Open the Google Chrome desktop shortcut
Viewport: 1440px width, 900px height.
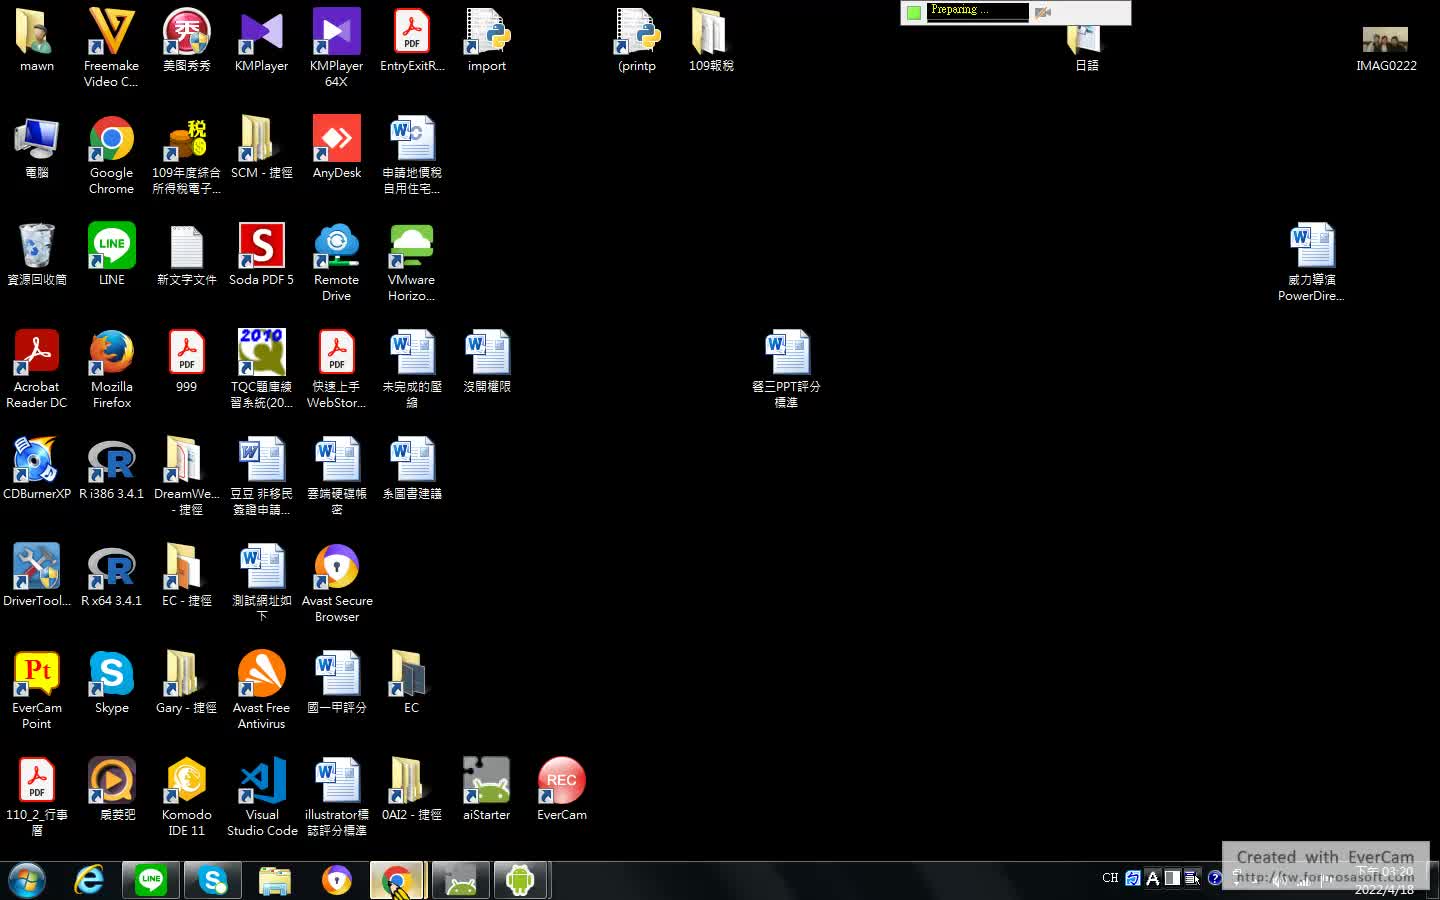click(111, 140)
